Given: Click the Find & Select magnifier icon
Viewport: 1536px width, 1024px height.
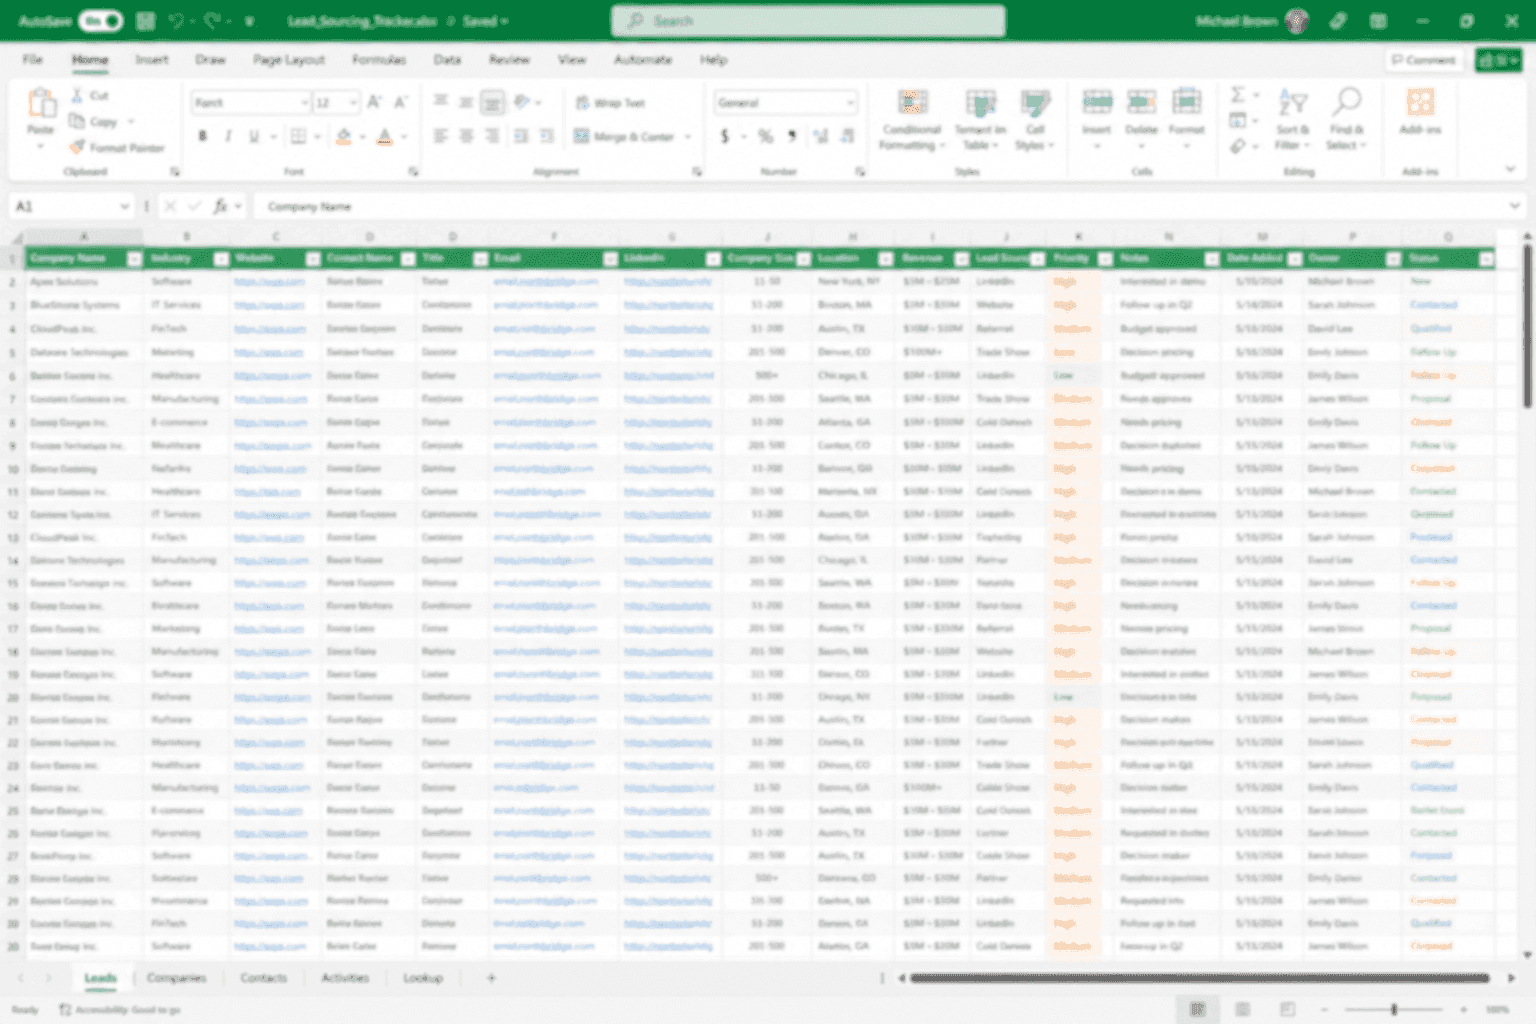Looking at the screenshot, I should click(1346, 102).
